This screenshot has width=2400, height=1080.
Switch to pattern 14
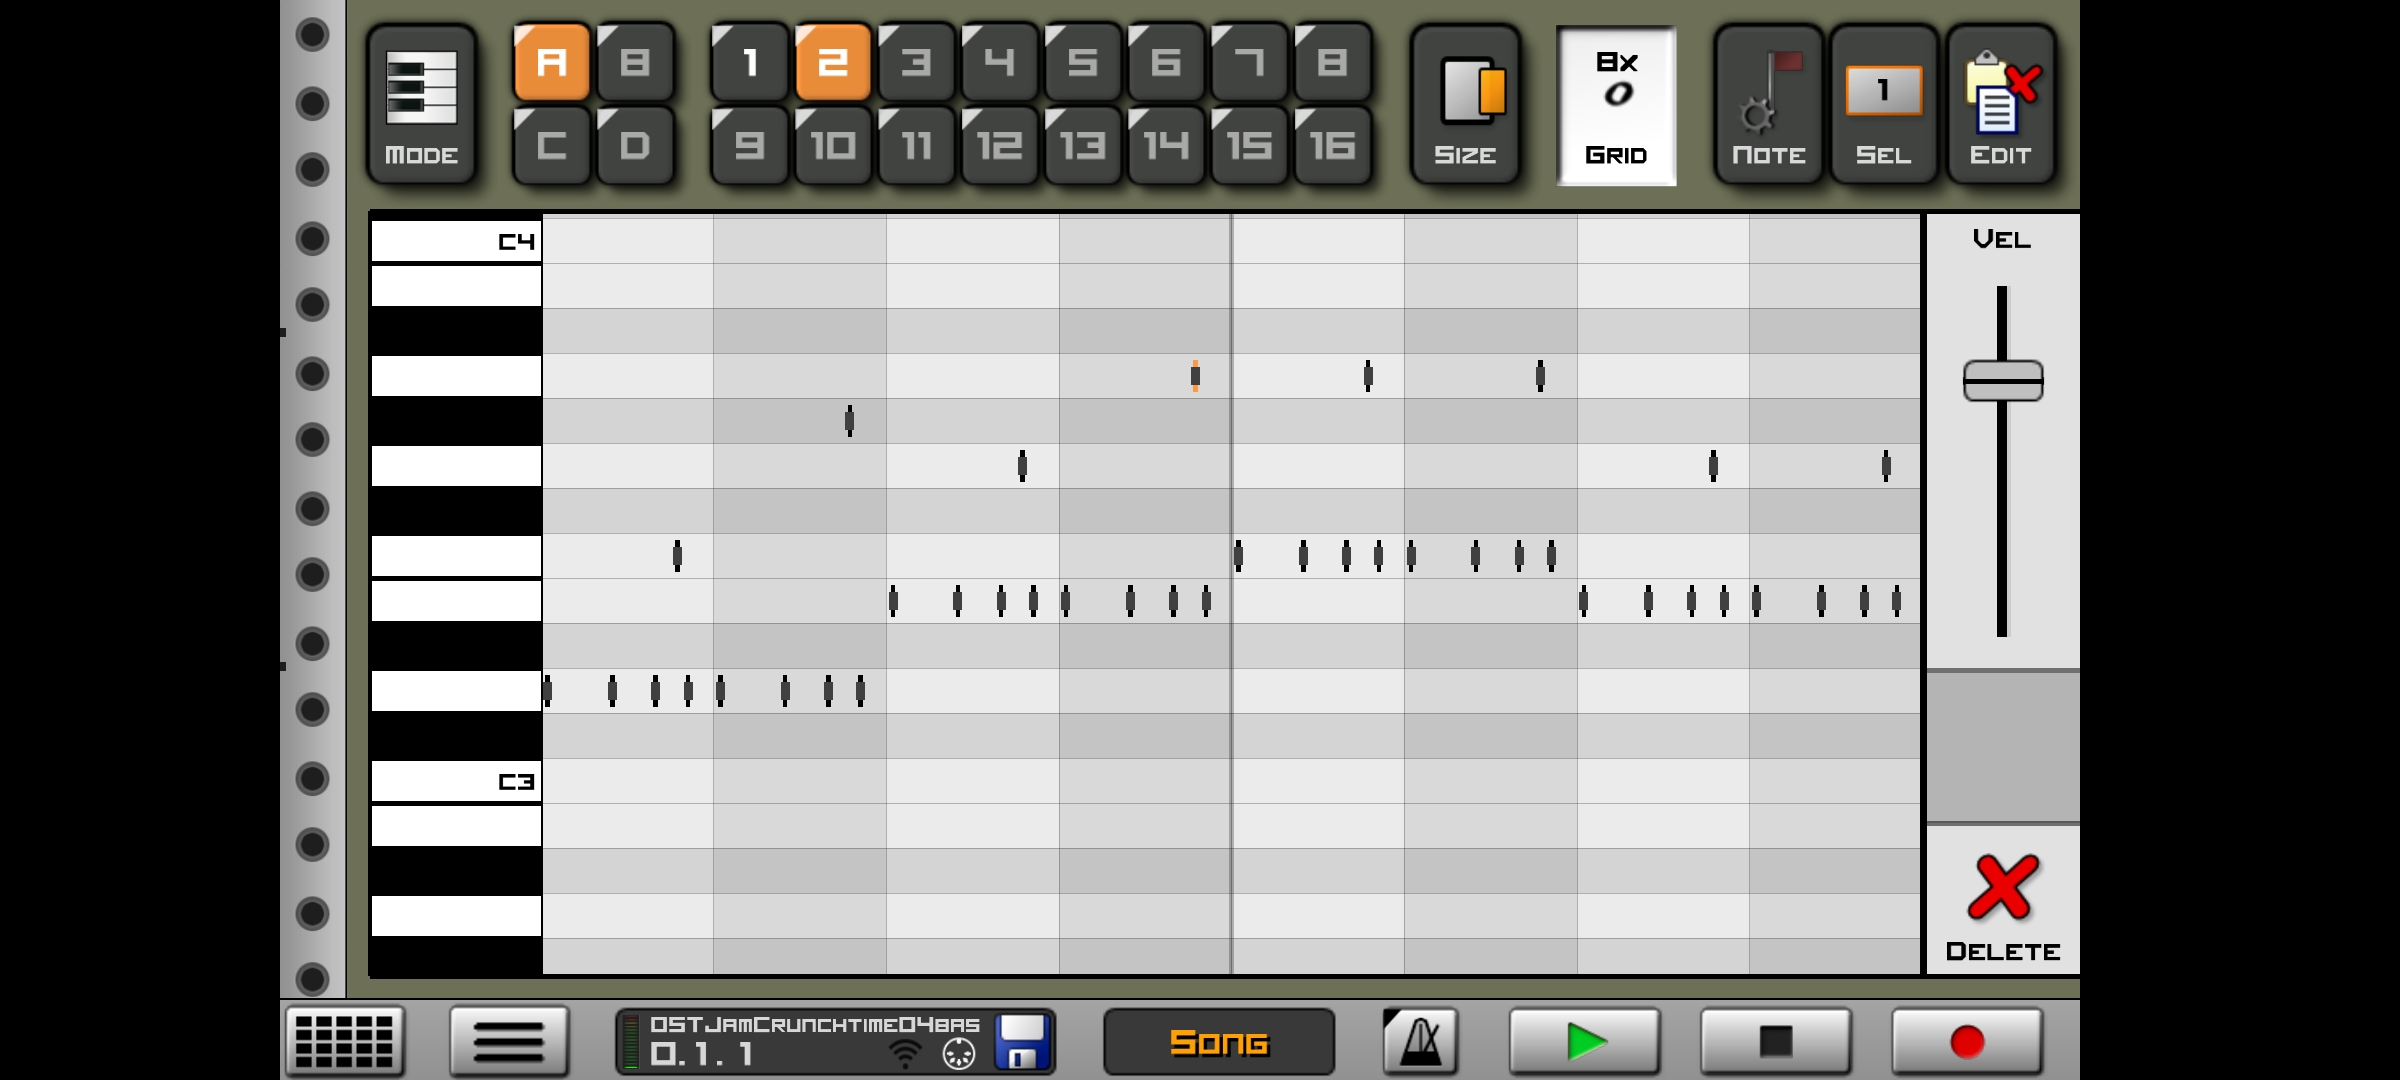[x=1165, y=146]
